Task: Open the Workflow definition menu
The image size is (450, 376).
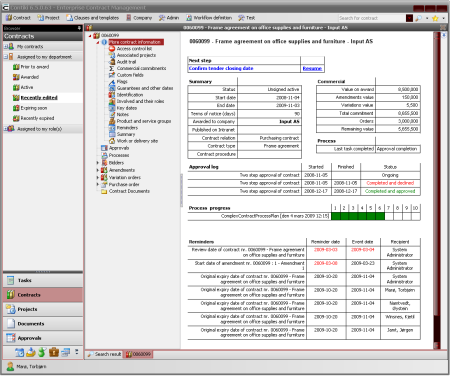Action: 209,18
